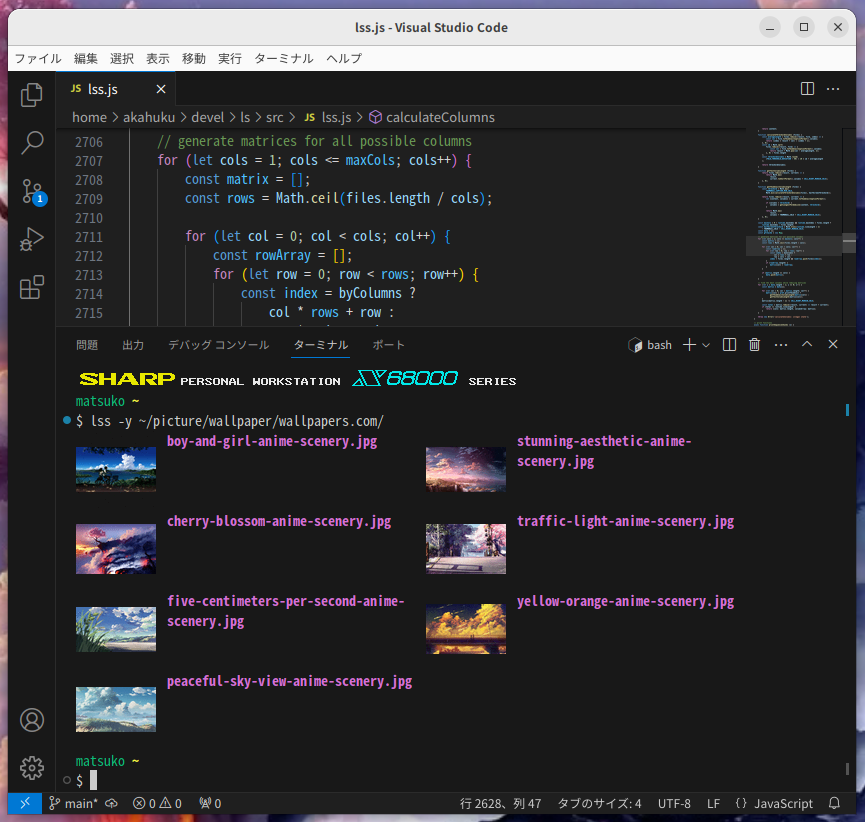The width and height of the screenshot is (865, 822).
Task: Split the editor to the right
Action: (807, 89)
